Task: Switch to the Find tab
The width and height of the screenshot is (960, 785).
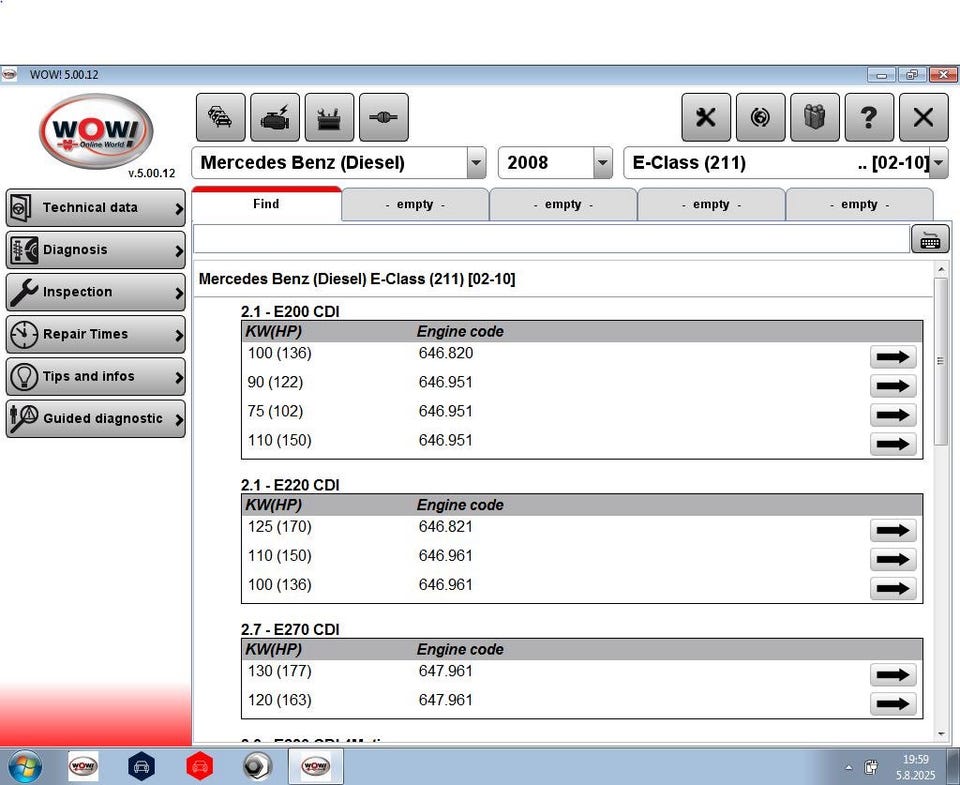Action: [x=266, y=204]
